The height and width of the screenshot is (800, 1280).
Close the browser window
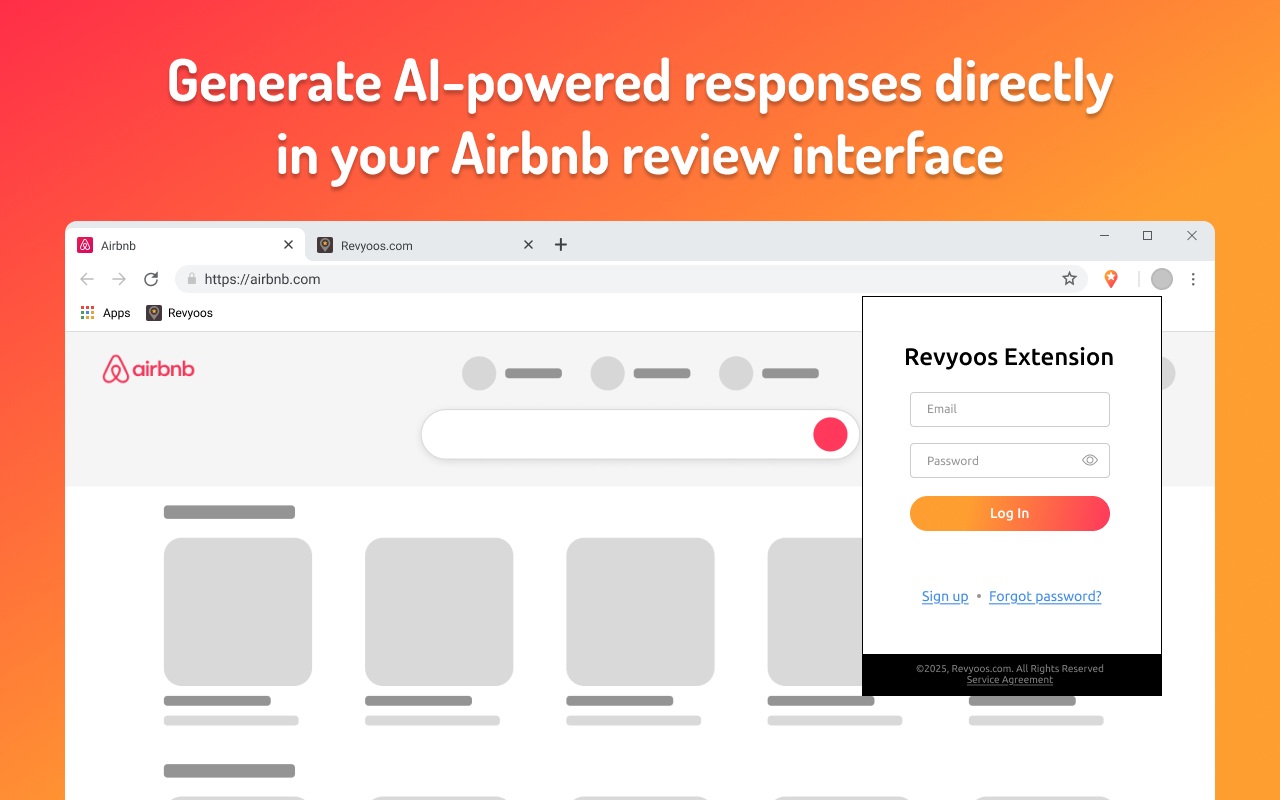(x=1191, y=236)
